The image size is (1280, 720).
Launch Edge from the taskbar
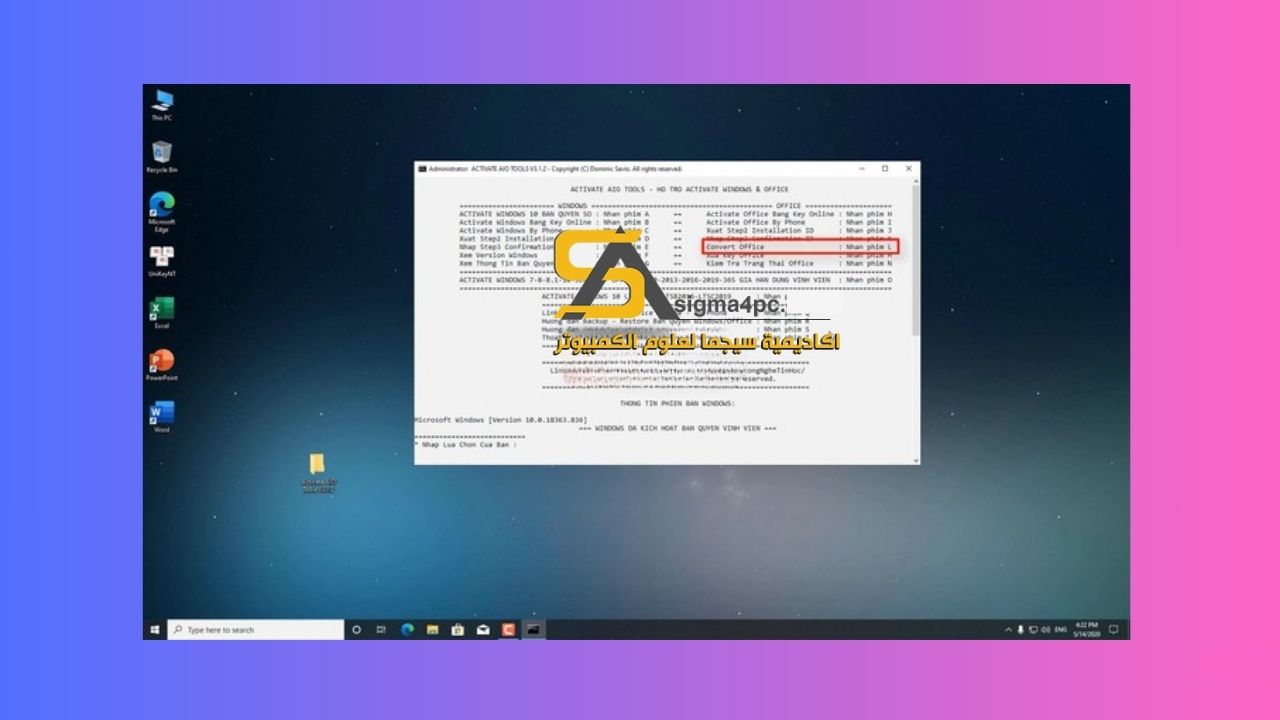point(407,630)
